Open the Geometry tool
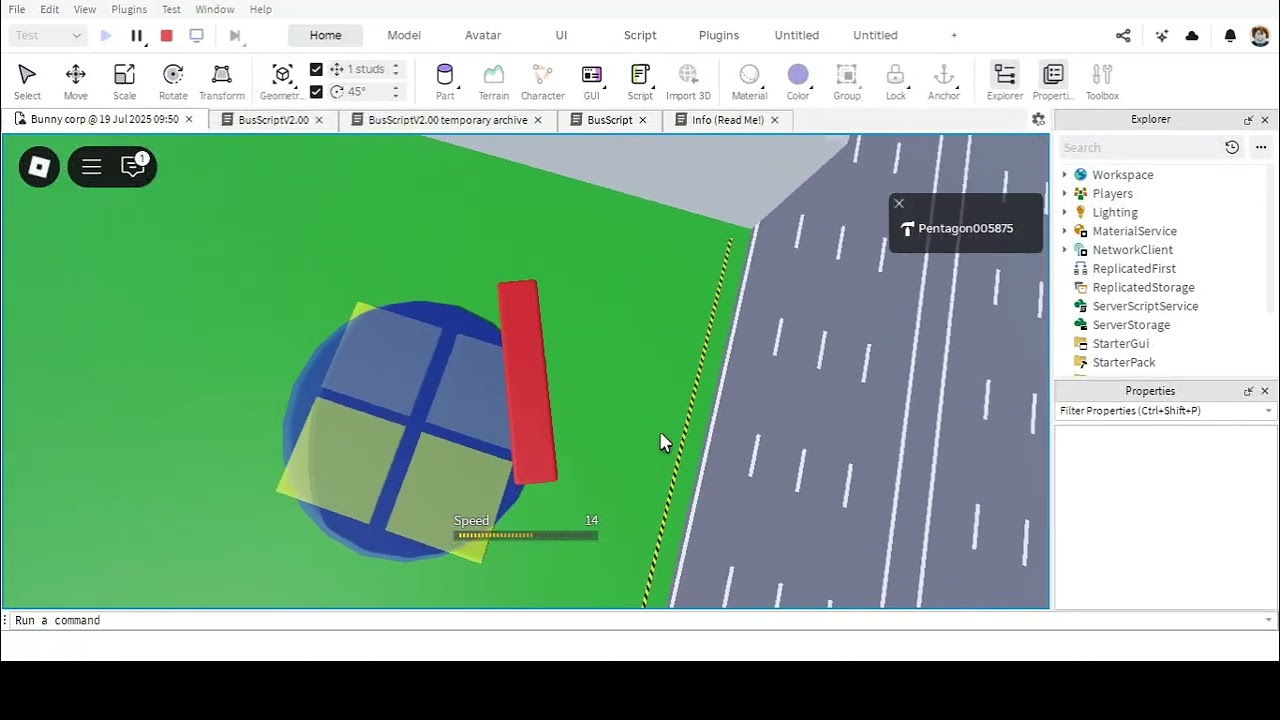The height and width of the screenshot is (720, 1280). point(282,82)
